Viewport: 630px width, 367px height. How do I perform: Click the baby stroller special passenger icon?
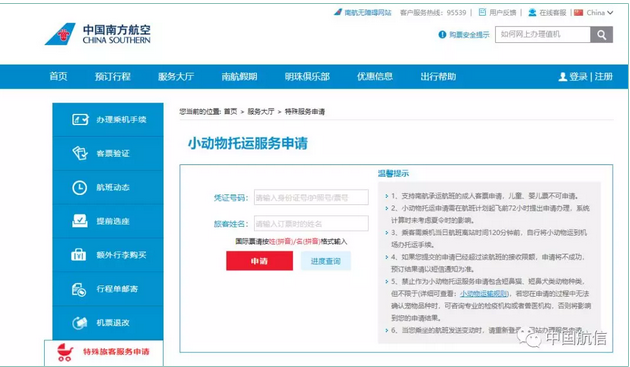point(65,352)
